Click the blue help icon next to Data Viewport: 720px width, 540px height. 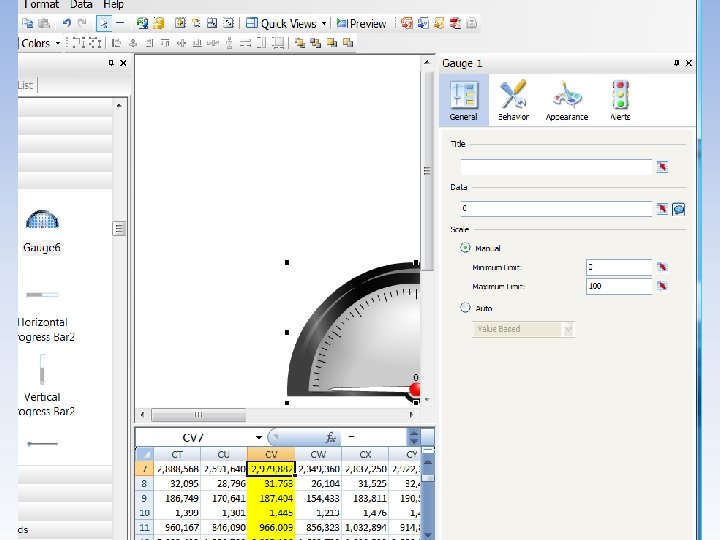(679, 209)
